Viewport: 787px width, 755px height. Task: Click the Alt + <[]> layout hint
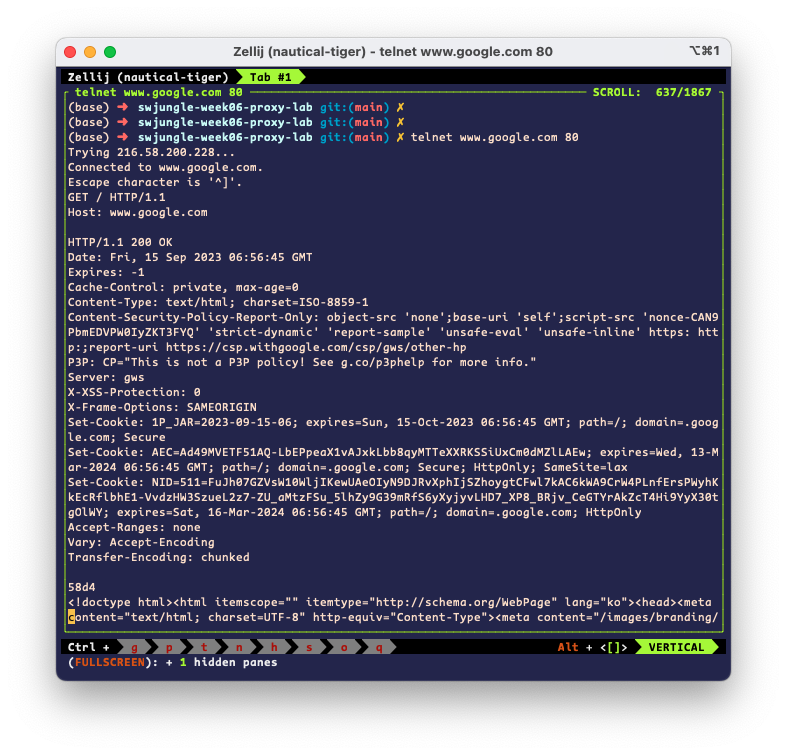[x=592, y=647]
